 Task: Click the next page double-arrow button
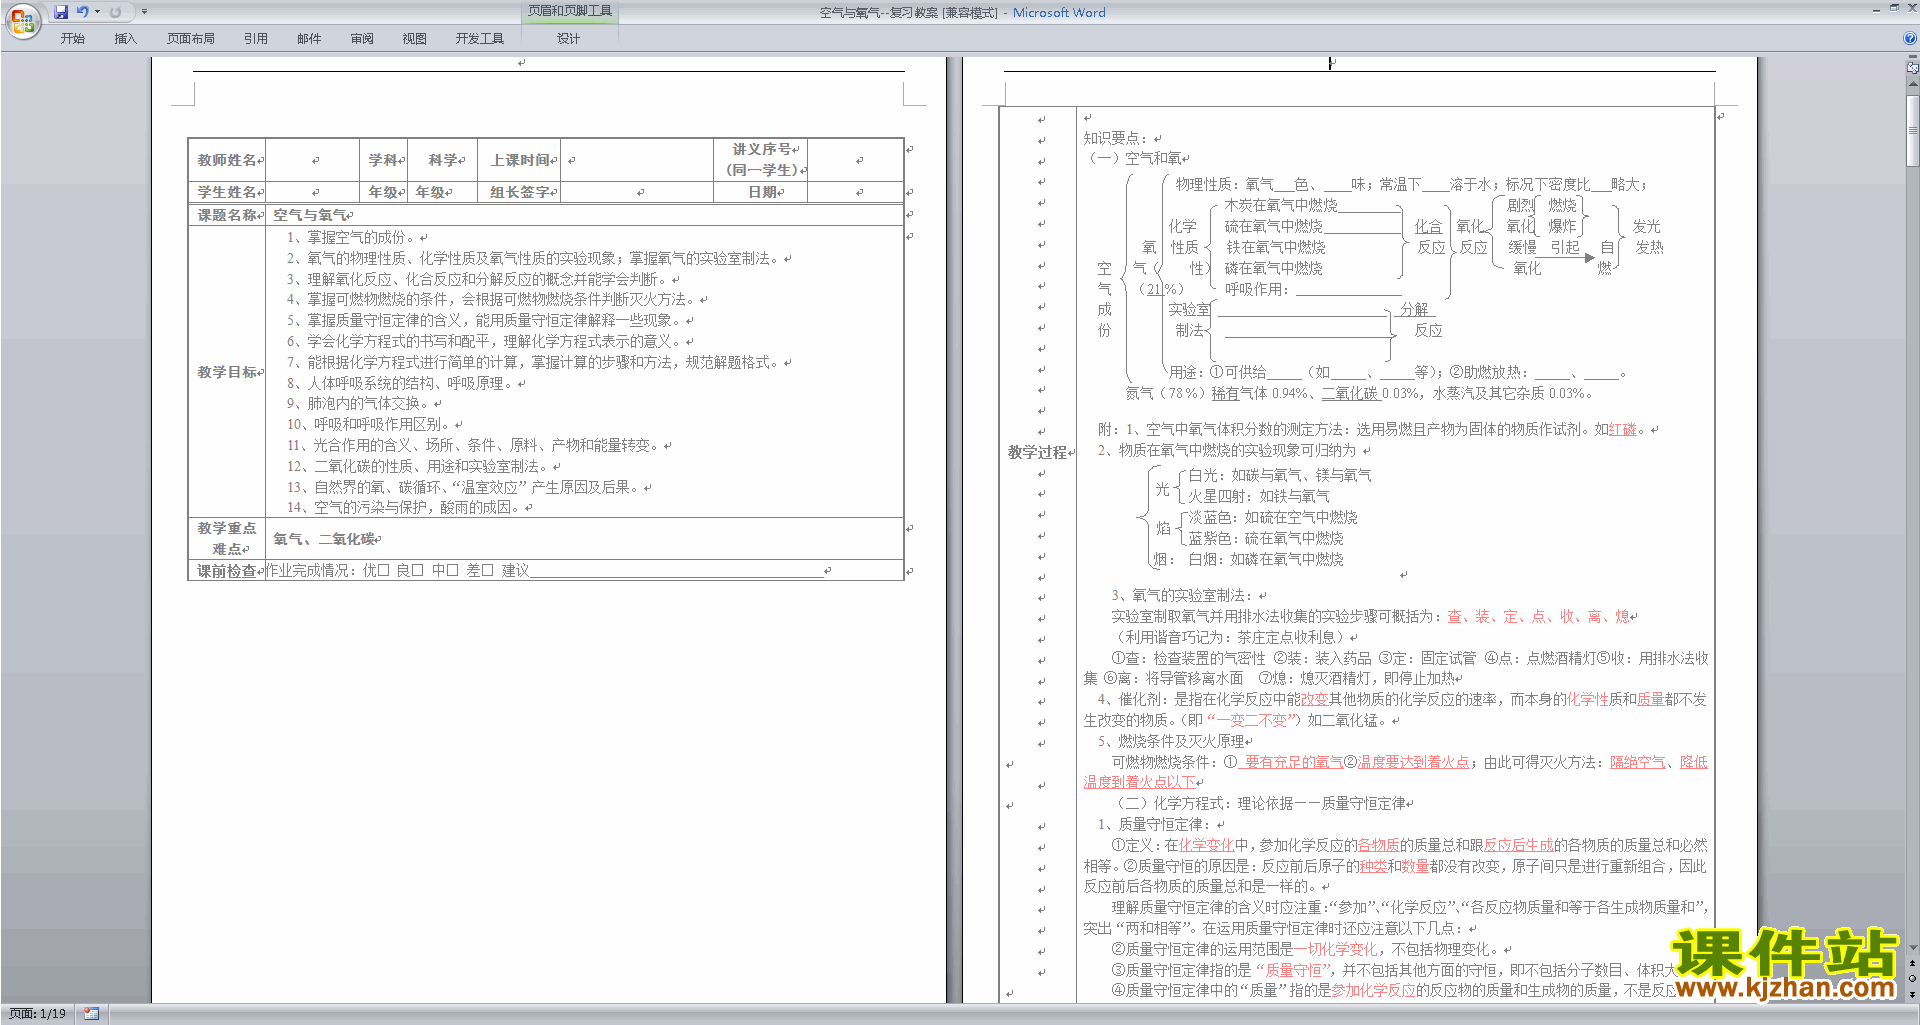pyautogui.click(x=1913, y=994)
